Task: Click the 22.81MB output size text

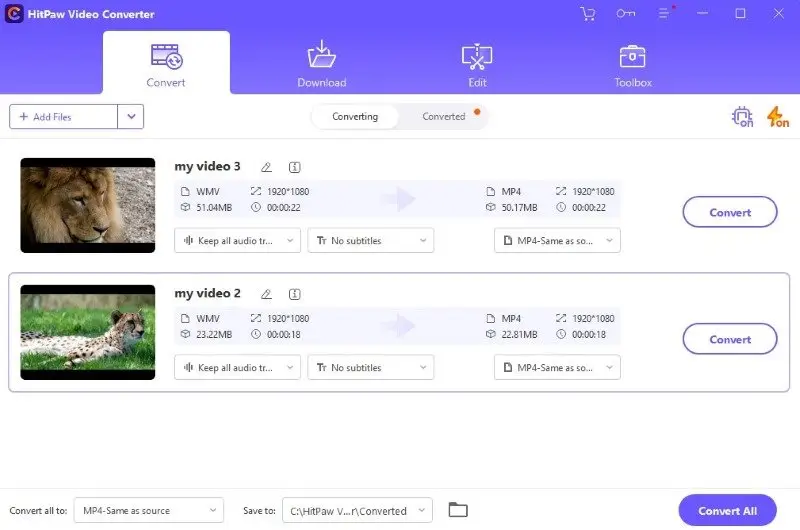Action: point(519,335)
